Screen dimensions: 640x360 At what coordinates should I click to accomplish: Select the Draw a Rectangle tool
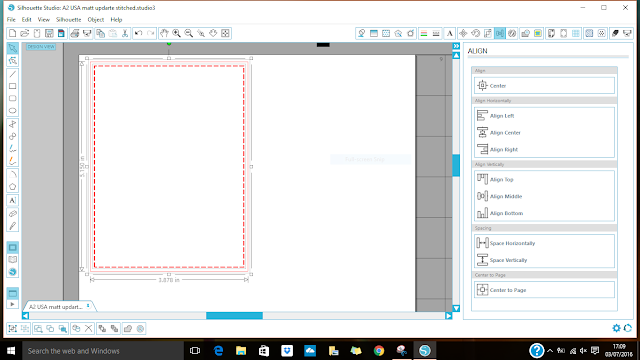click(x=13, y=86)
